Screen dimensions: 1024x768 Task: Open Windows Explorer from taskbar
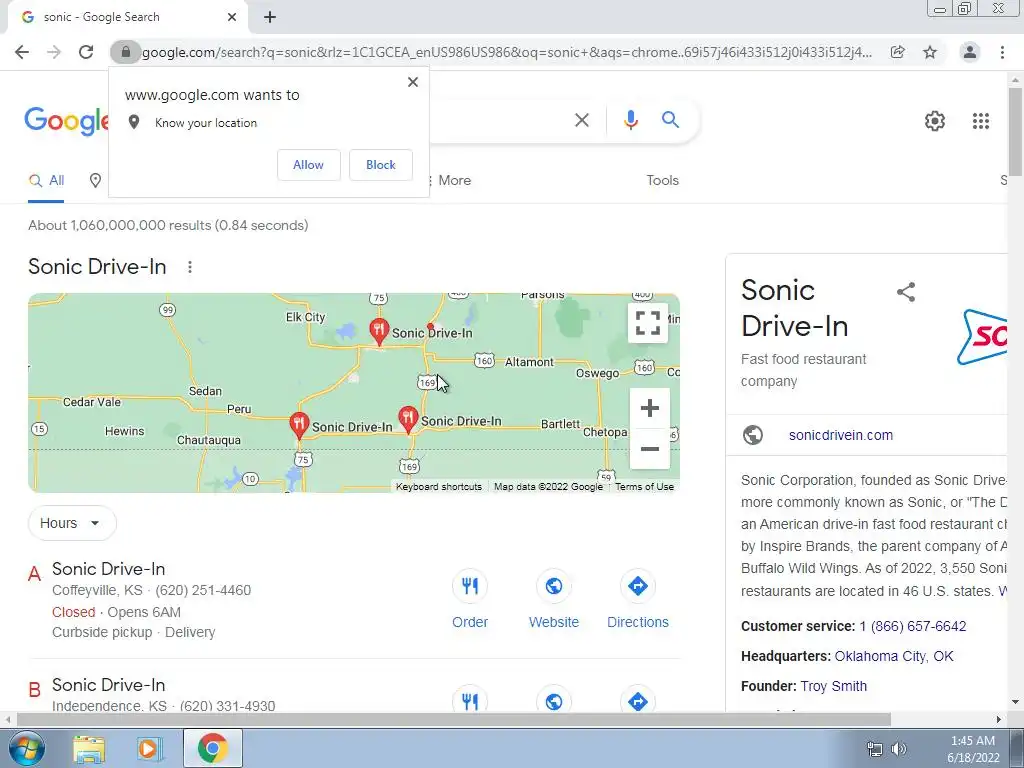[x=89, y=748]
